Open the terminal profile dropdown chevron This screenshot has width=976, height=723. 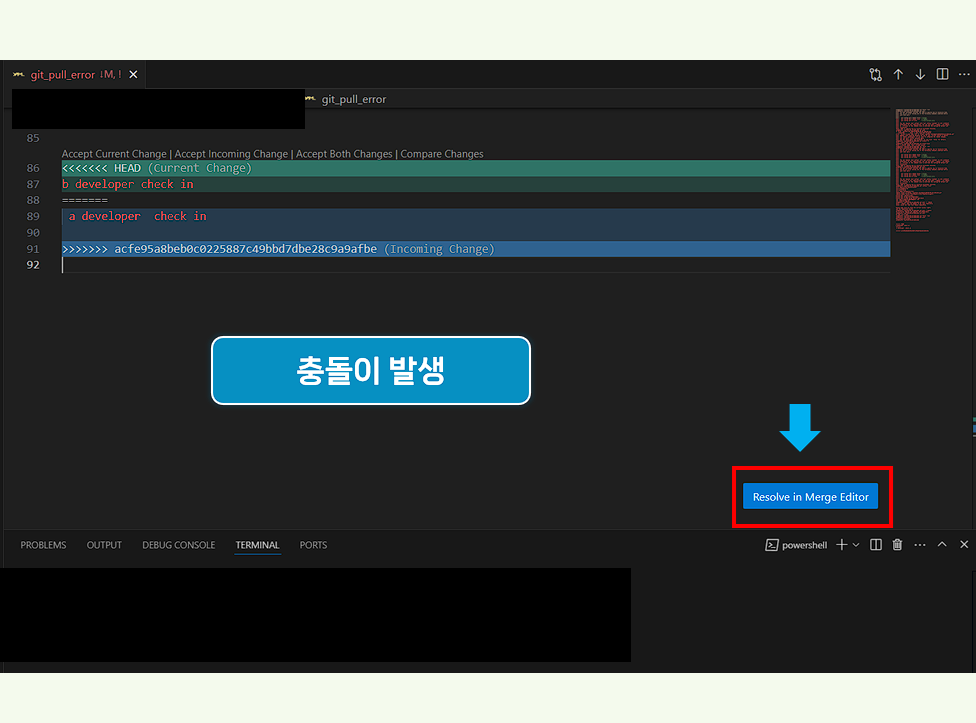coord(855,544)
